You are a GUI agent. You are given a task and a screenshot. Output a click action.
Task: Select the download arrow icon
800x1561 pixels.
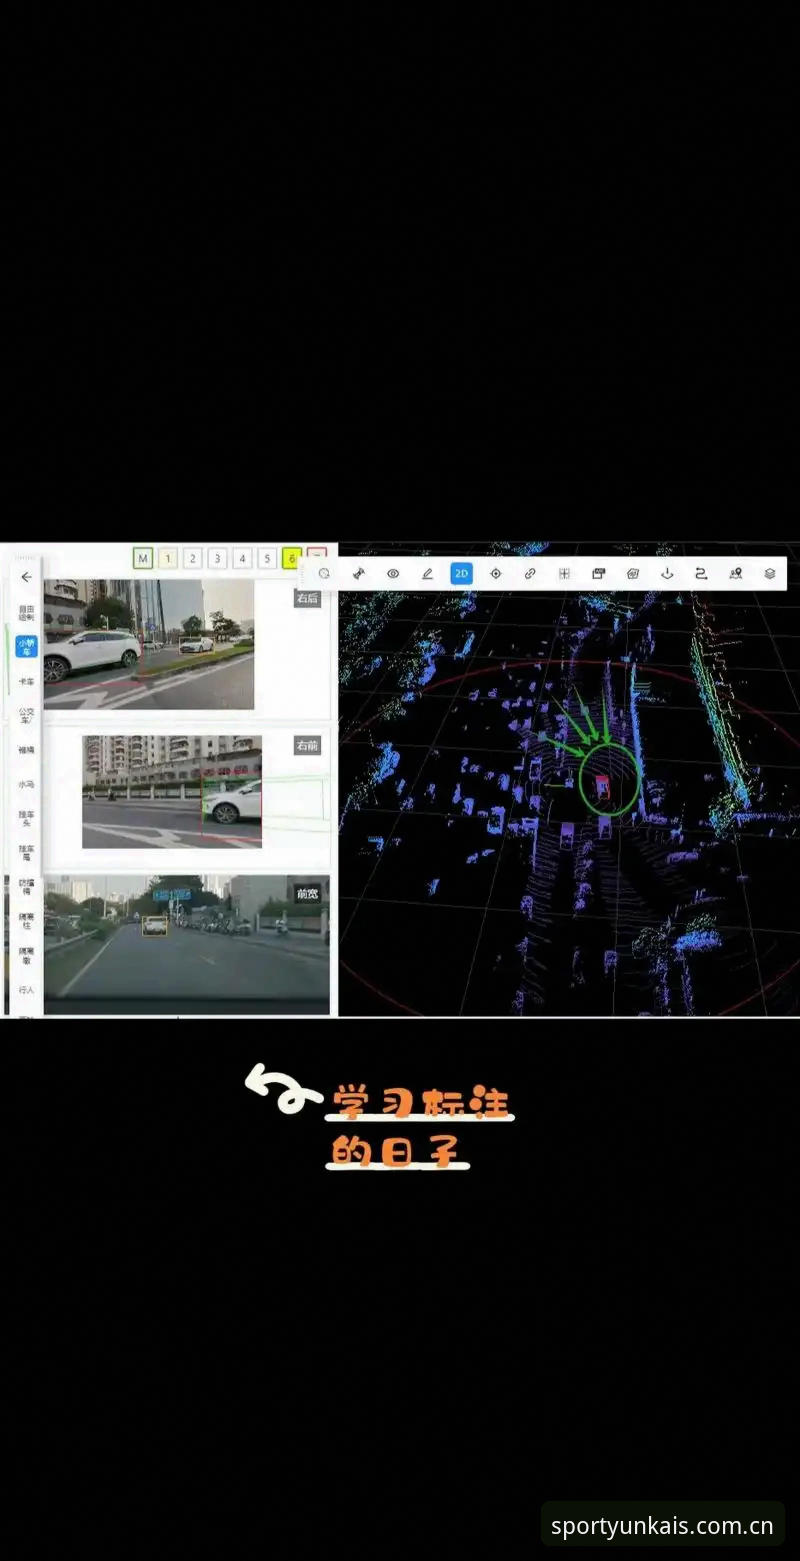(667, 574)
